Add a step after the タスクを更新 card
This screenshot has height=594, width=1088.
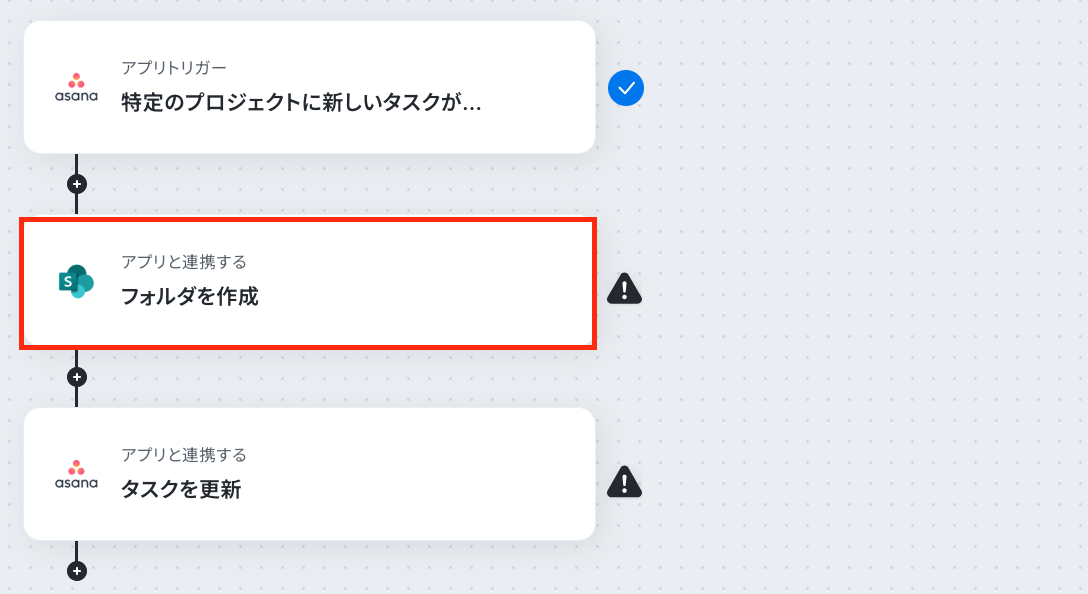click(76, 571)
